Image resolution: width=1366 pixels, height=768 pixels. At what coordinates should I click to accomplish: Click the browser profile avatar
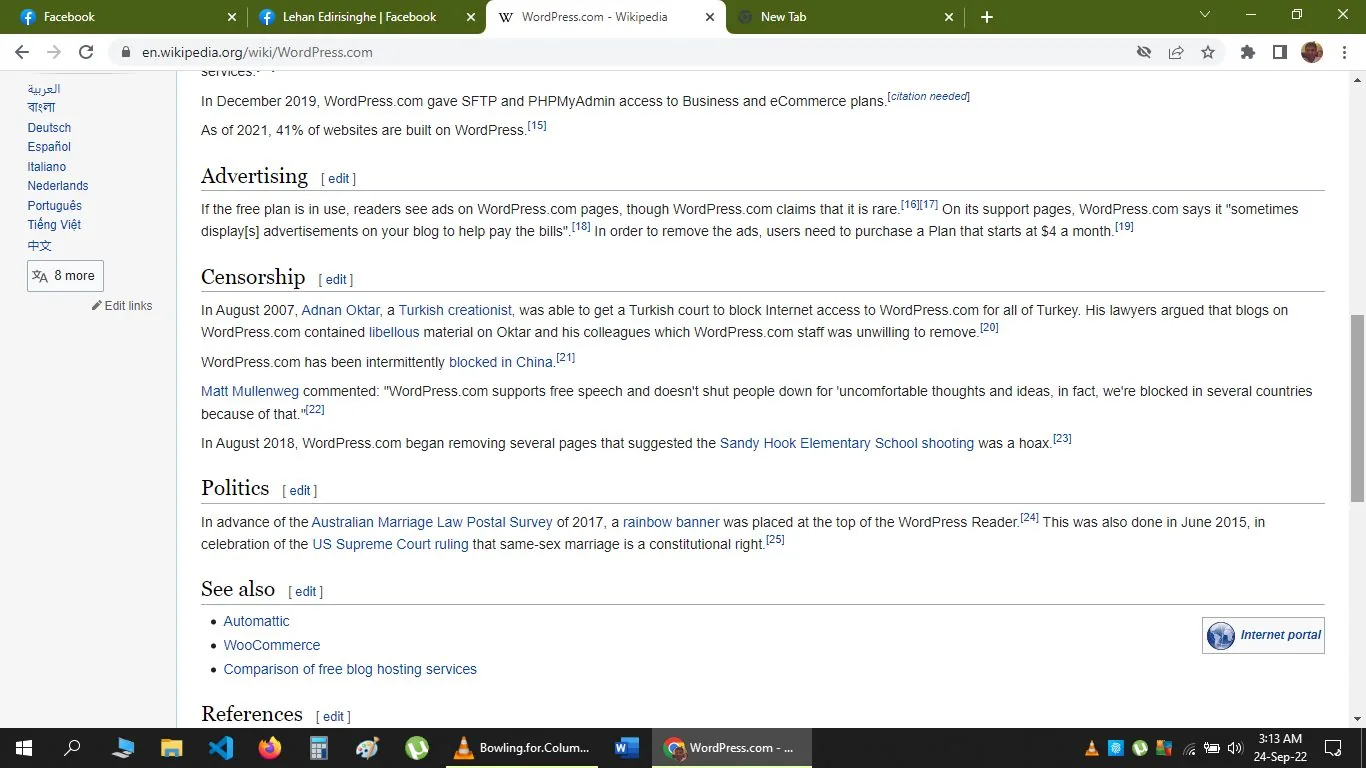1311,52
